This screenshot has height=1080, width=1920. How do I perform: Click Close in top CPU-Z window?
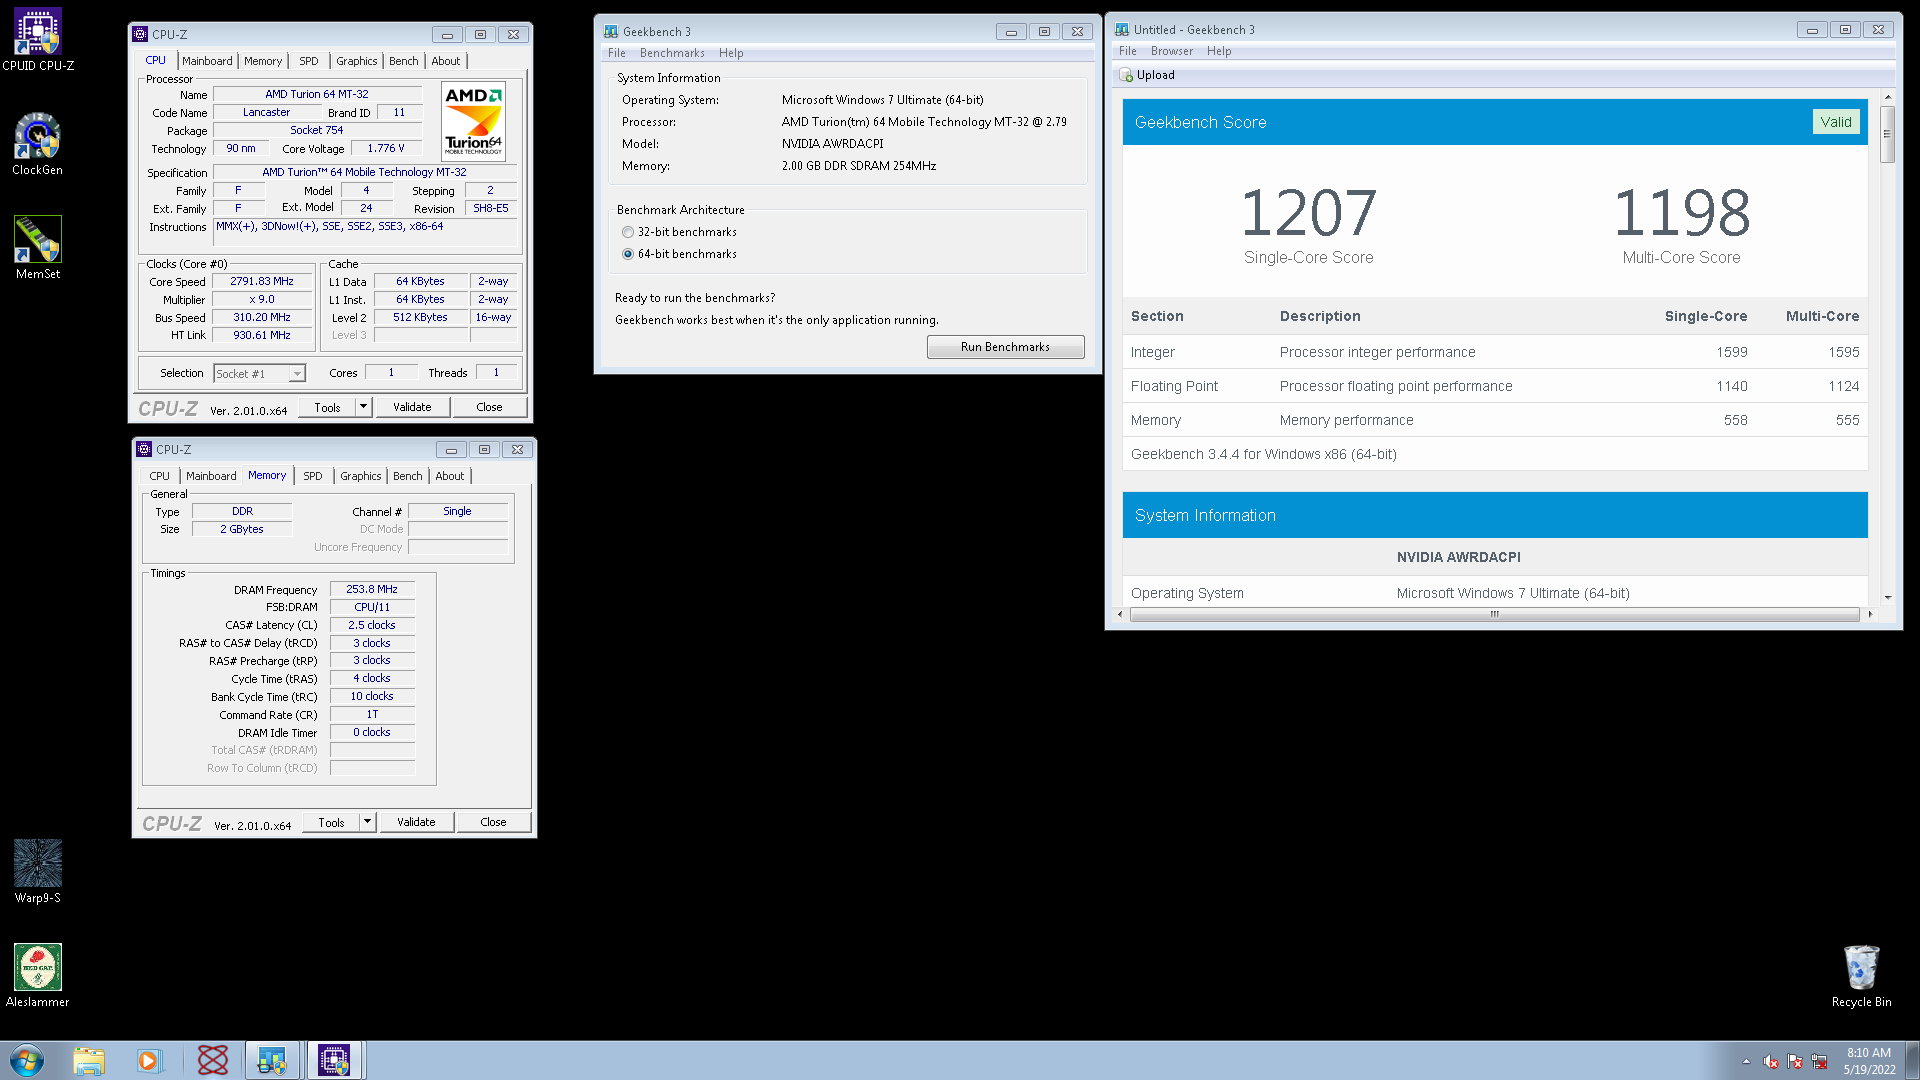tap(489, 407)
